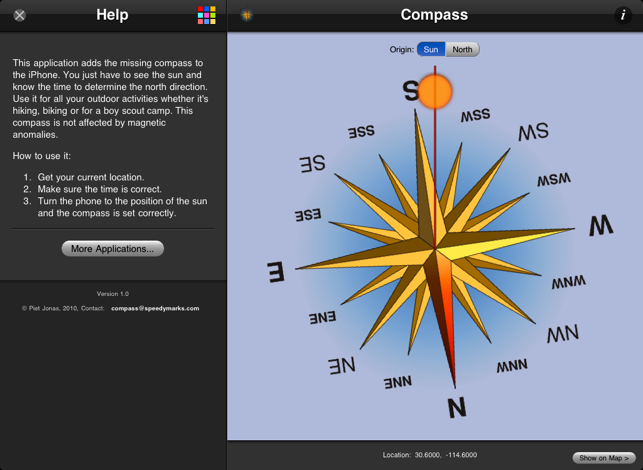The height and width of the screenshot is (470, 643).
Task: Open the info 'i' icon
Action: (x=622, y=15)
